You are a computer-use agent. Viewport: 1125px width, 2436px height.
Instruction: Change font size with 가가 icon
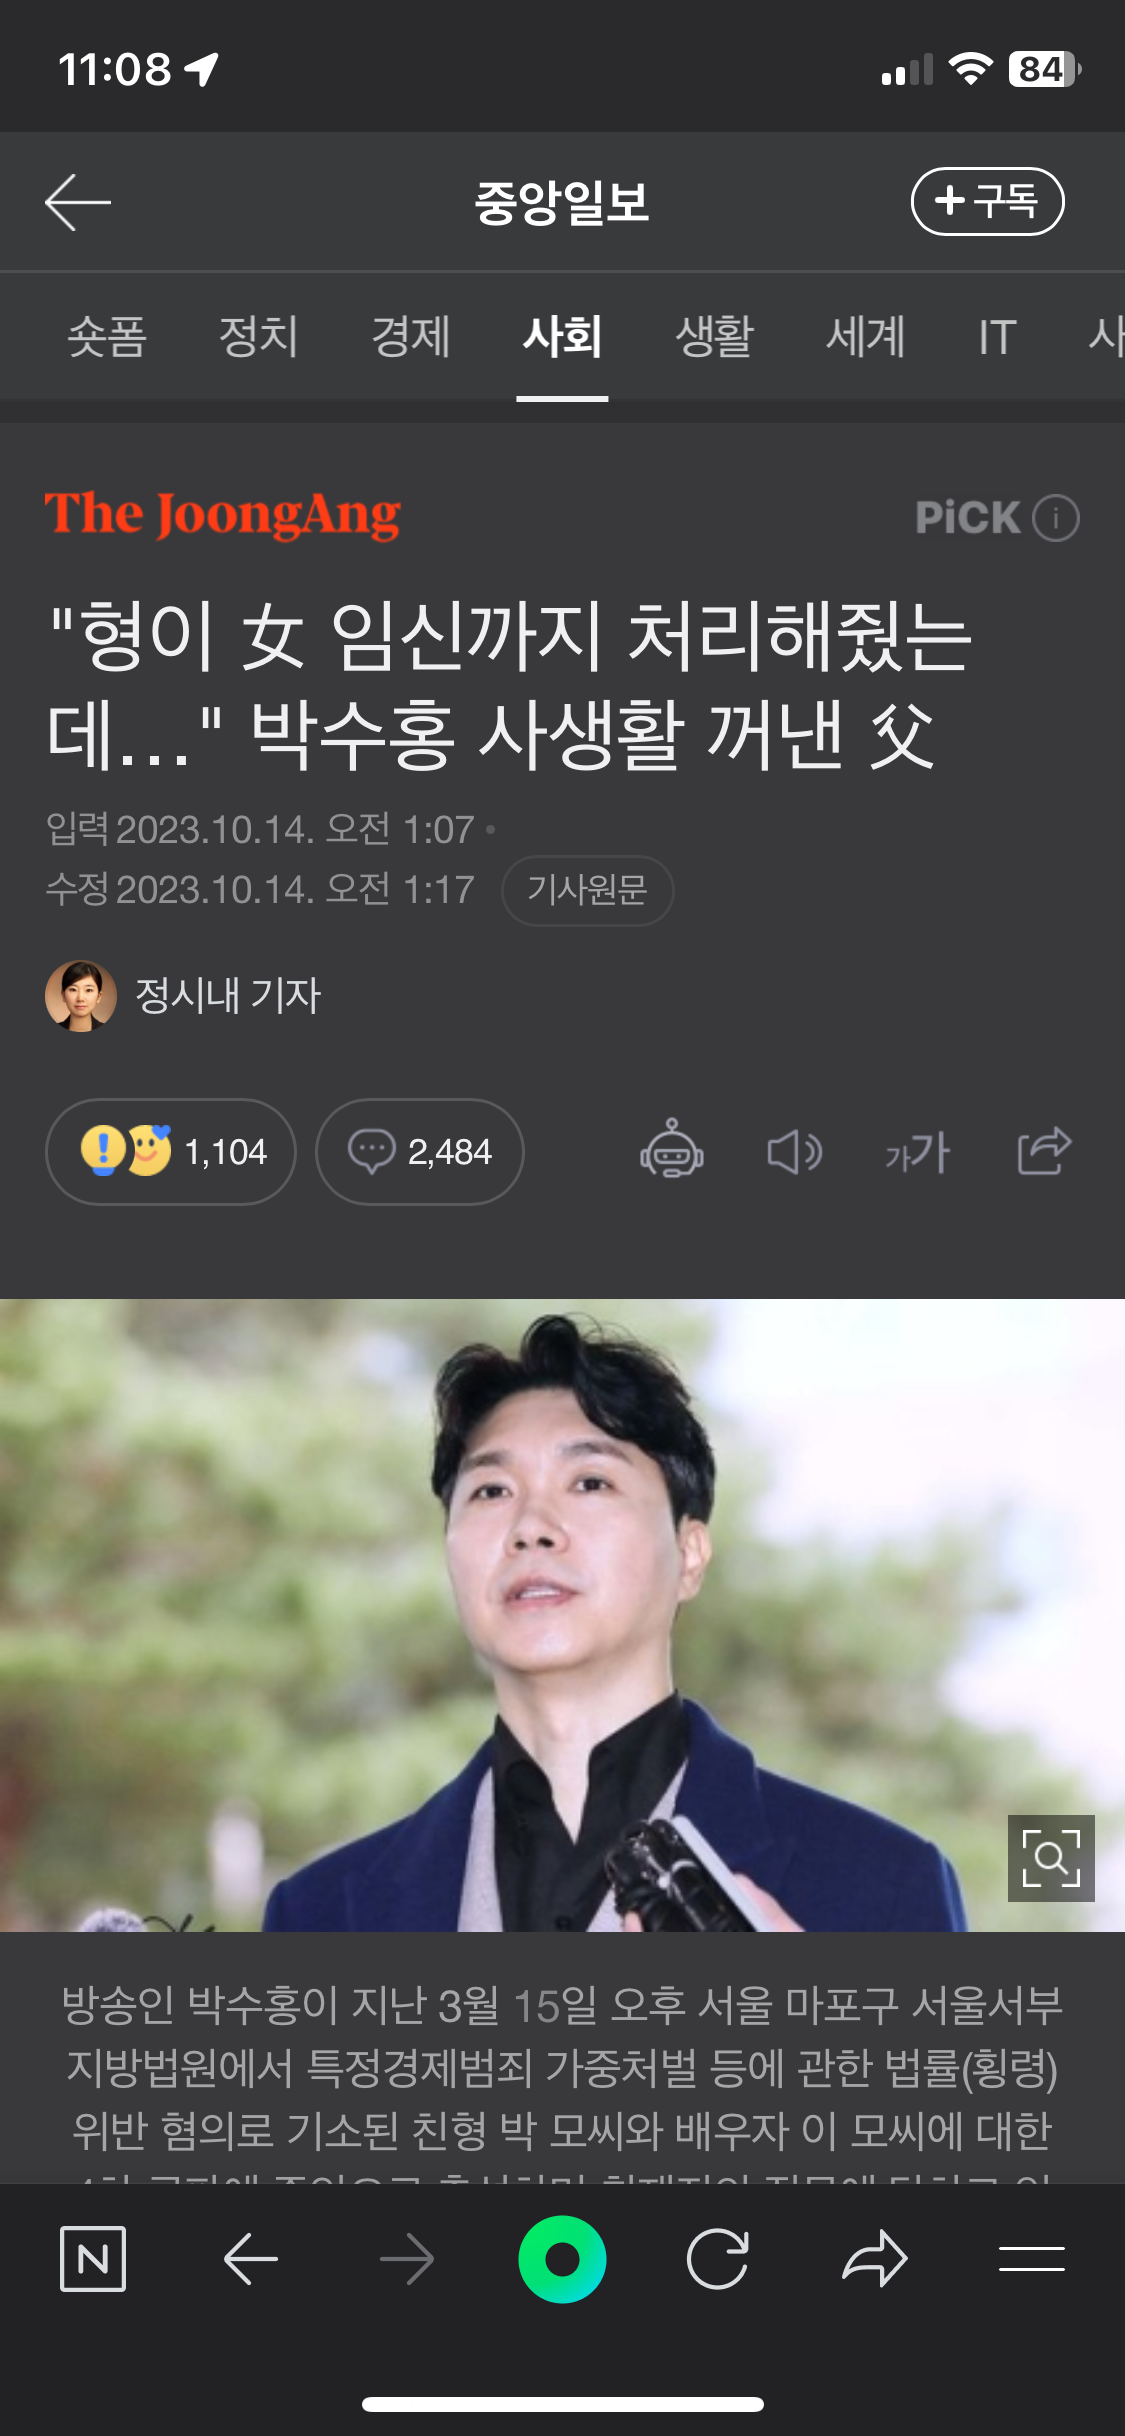click(x=917, y=1152)
